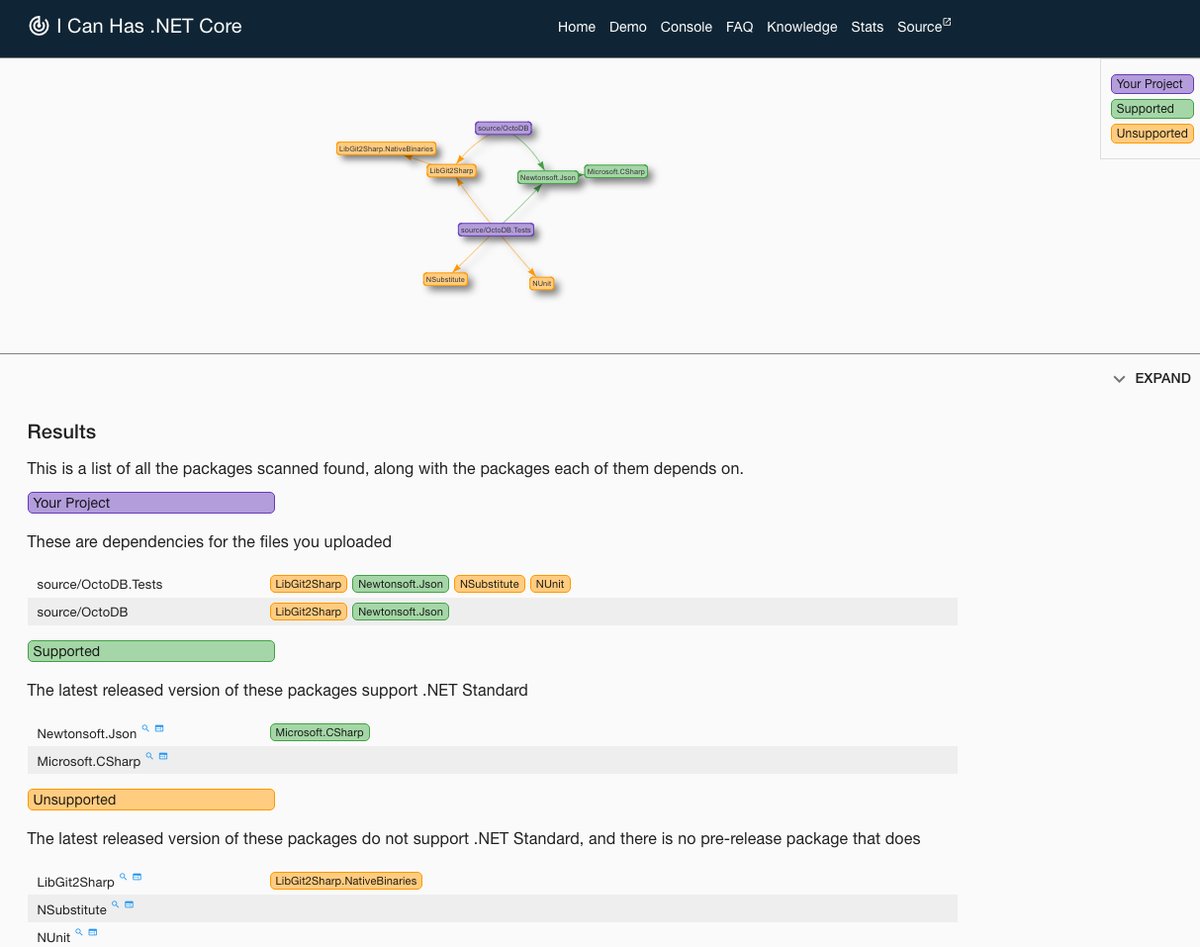Click the Newtonsoft.Json package name in Supported
Screen dimensions: 1200x947
pyautogui.click(x=87, y=734)
